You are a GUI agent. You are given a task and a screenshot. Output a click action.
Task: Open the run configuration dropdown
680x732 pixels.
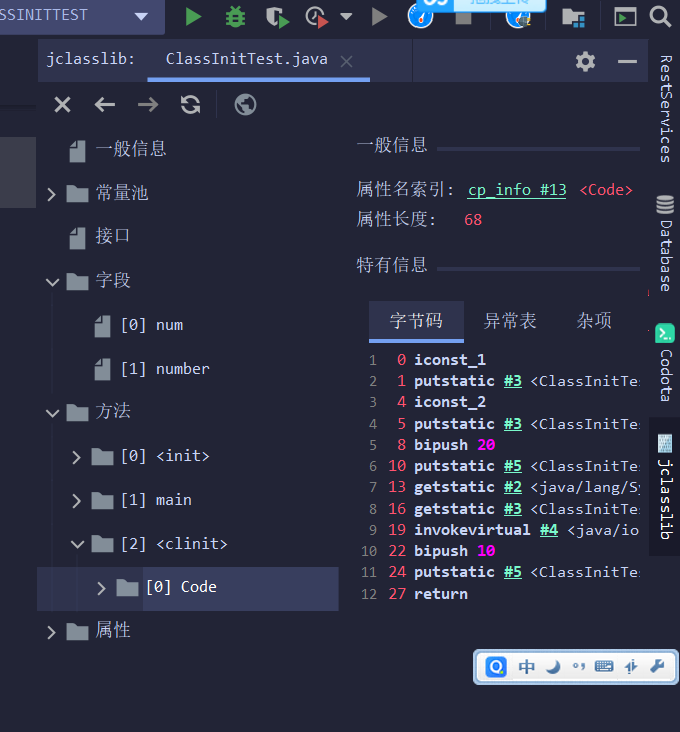point(141,17)
